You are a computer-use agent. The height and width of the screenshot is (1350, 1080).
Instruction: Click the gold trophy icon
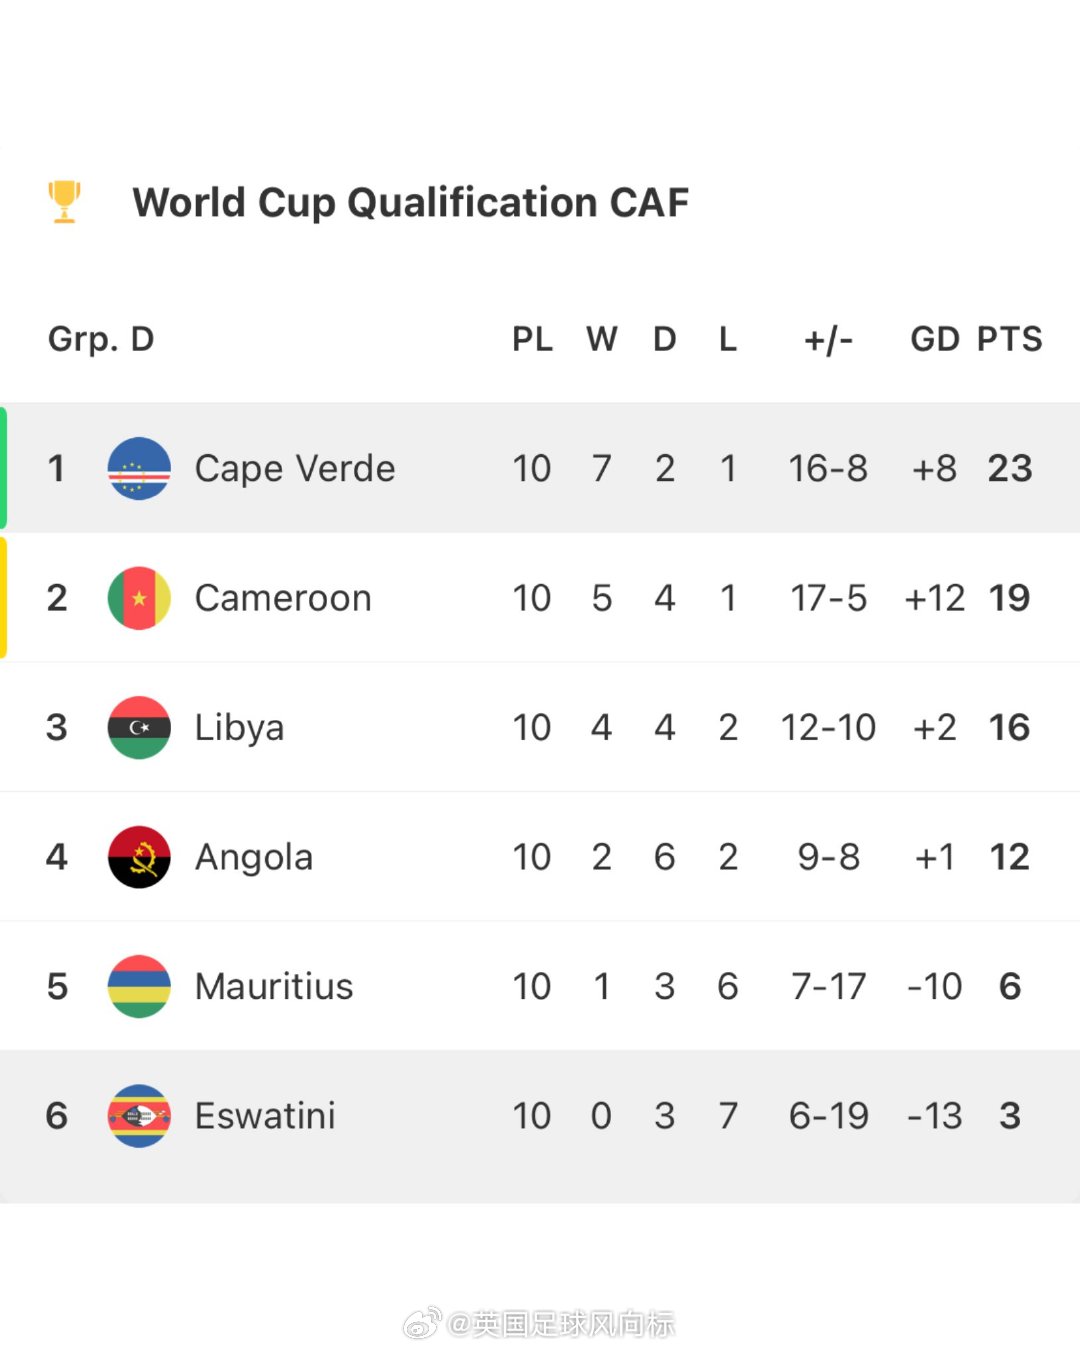(65, 201)
